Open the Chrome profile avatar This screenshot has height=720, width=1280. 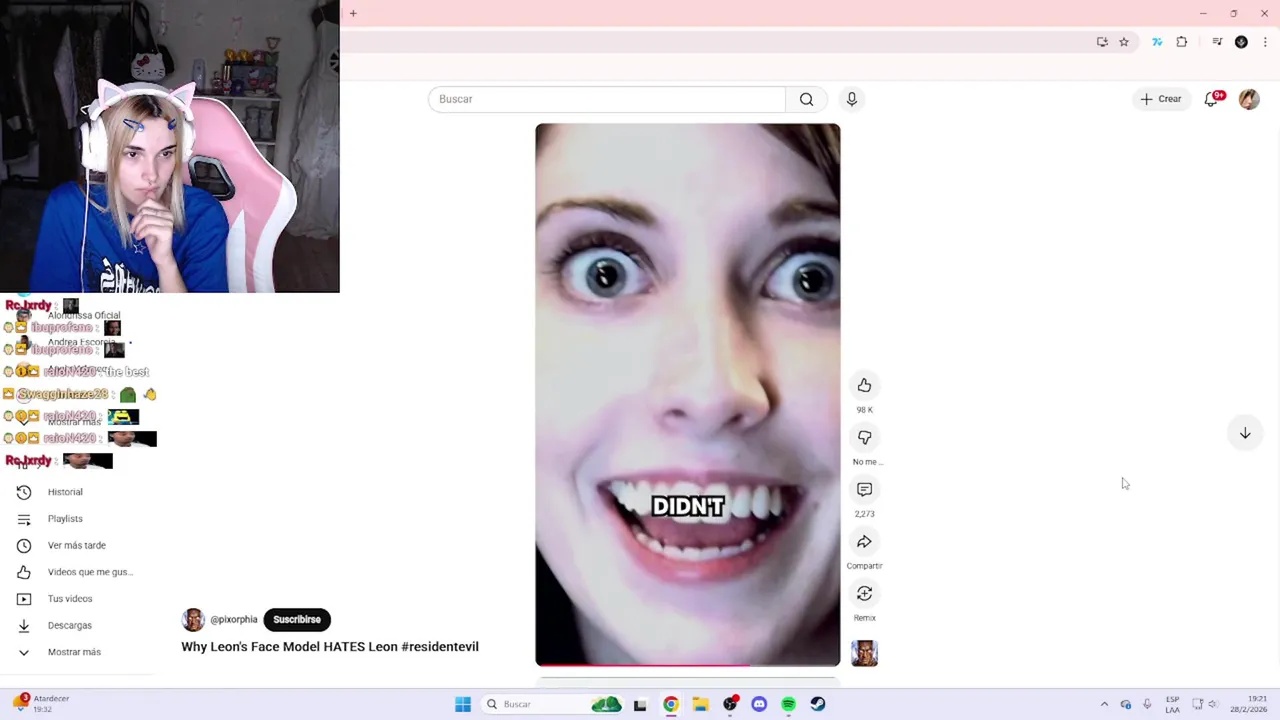1241,42
